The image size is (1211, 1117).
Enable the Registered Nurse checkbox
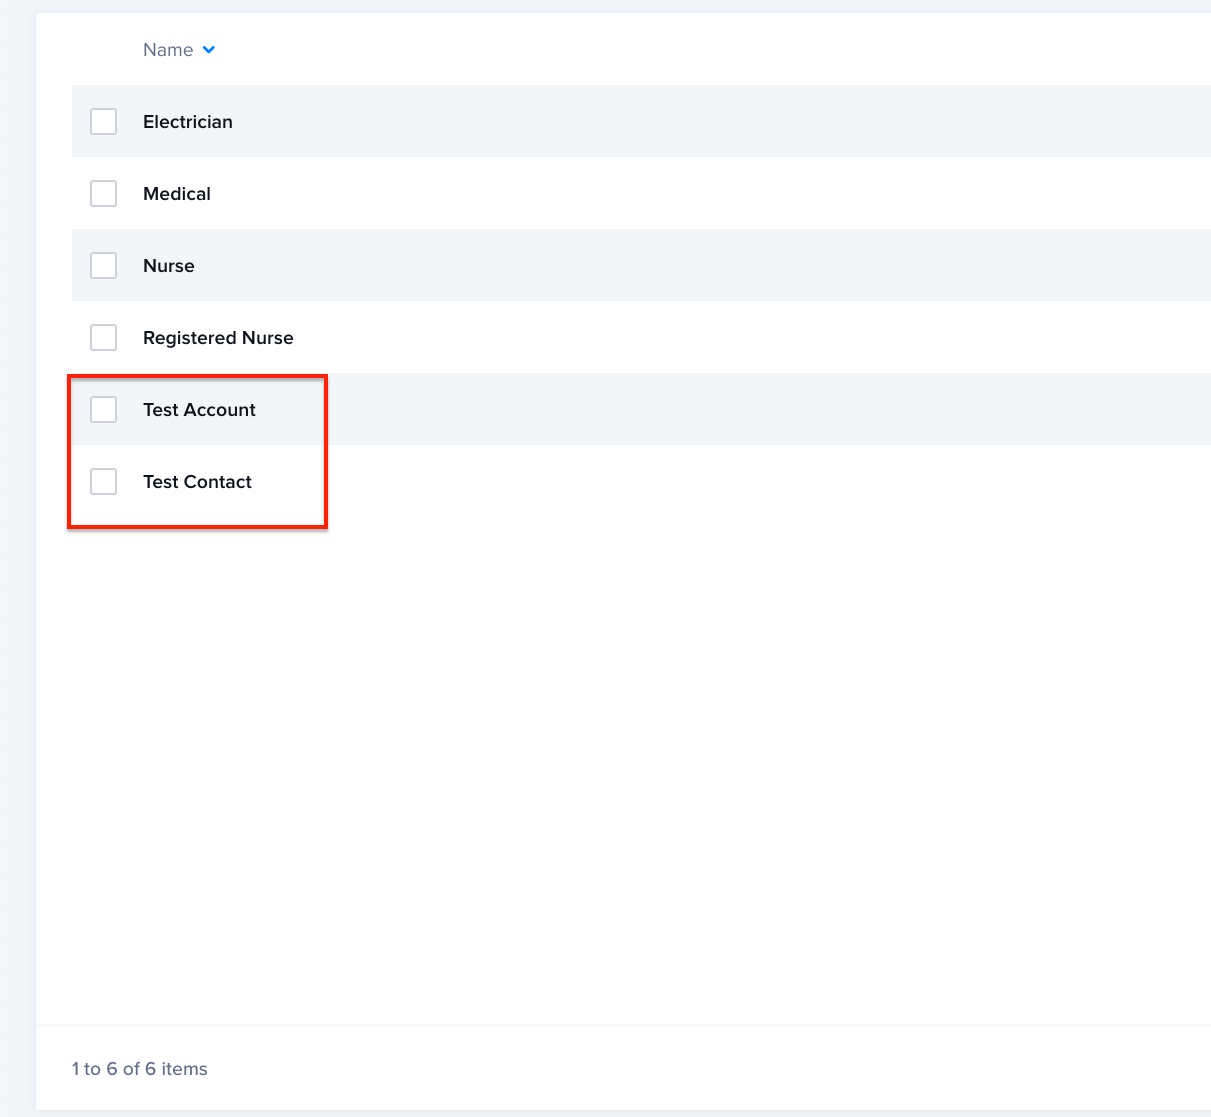point(104,338)
